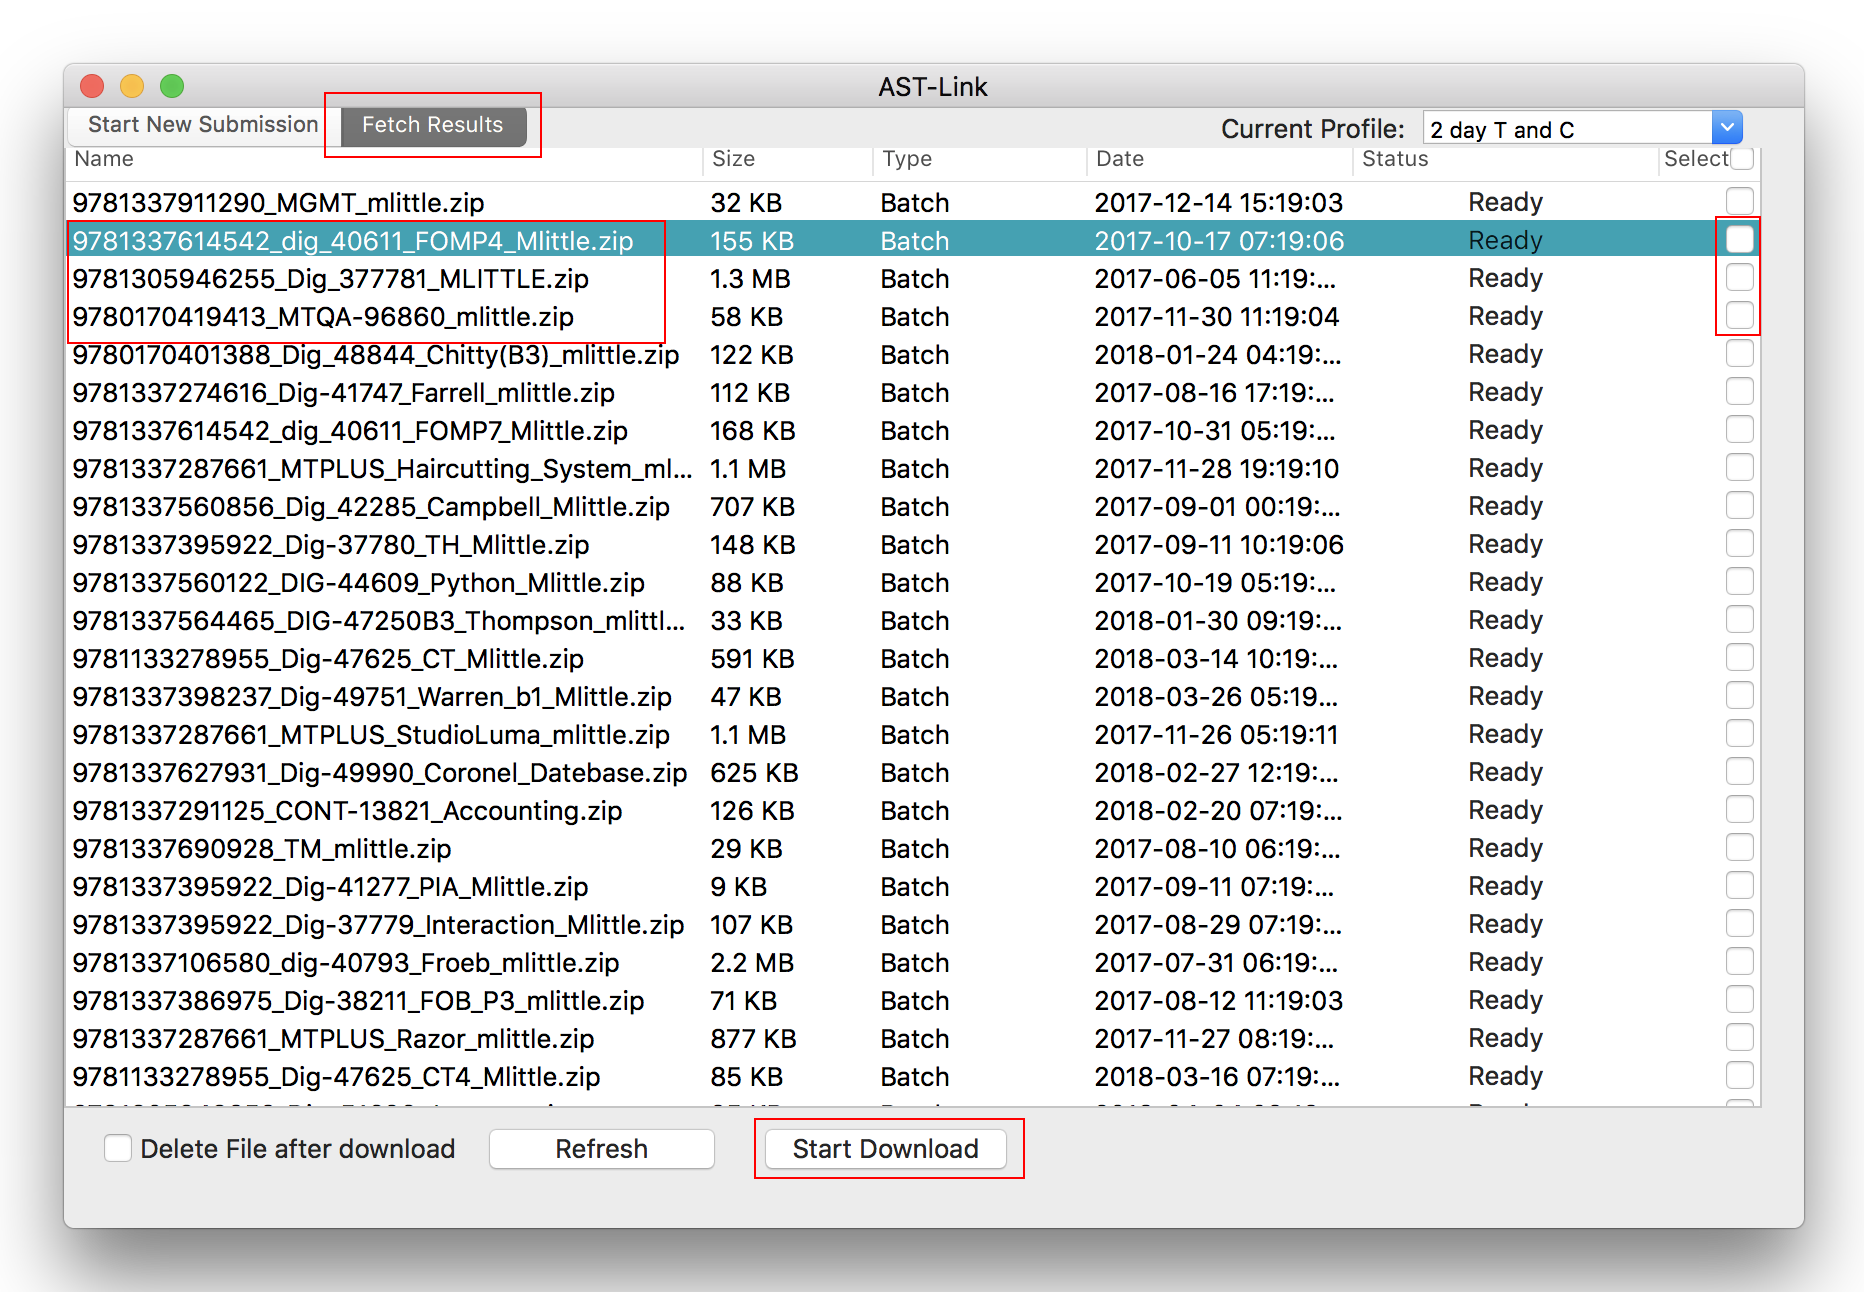The image size is (1864, 1292).
Task: Enable Delete File after download option
Action: pyautogui.click(x=117, y=1149)
